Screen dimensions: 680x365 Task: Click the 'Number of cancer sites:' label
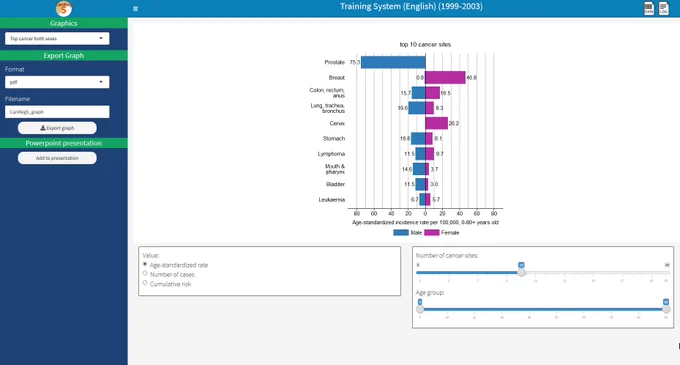pos(447,256)
